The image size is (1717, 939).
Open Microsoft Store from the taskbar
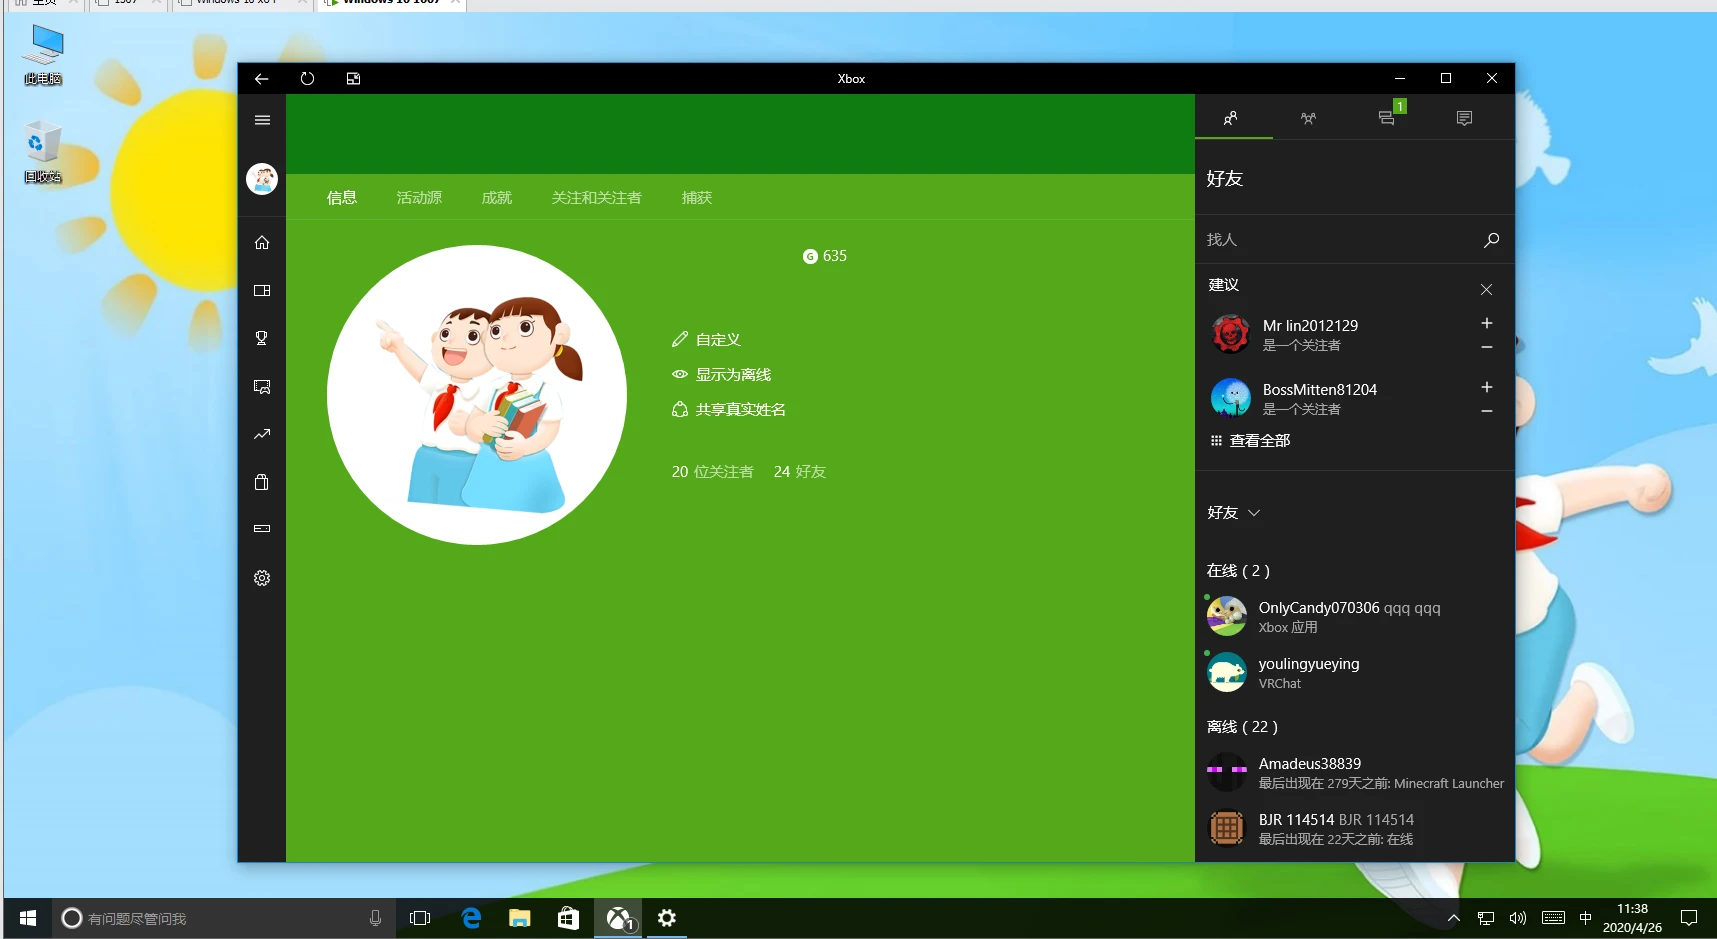coord(568,918)
